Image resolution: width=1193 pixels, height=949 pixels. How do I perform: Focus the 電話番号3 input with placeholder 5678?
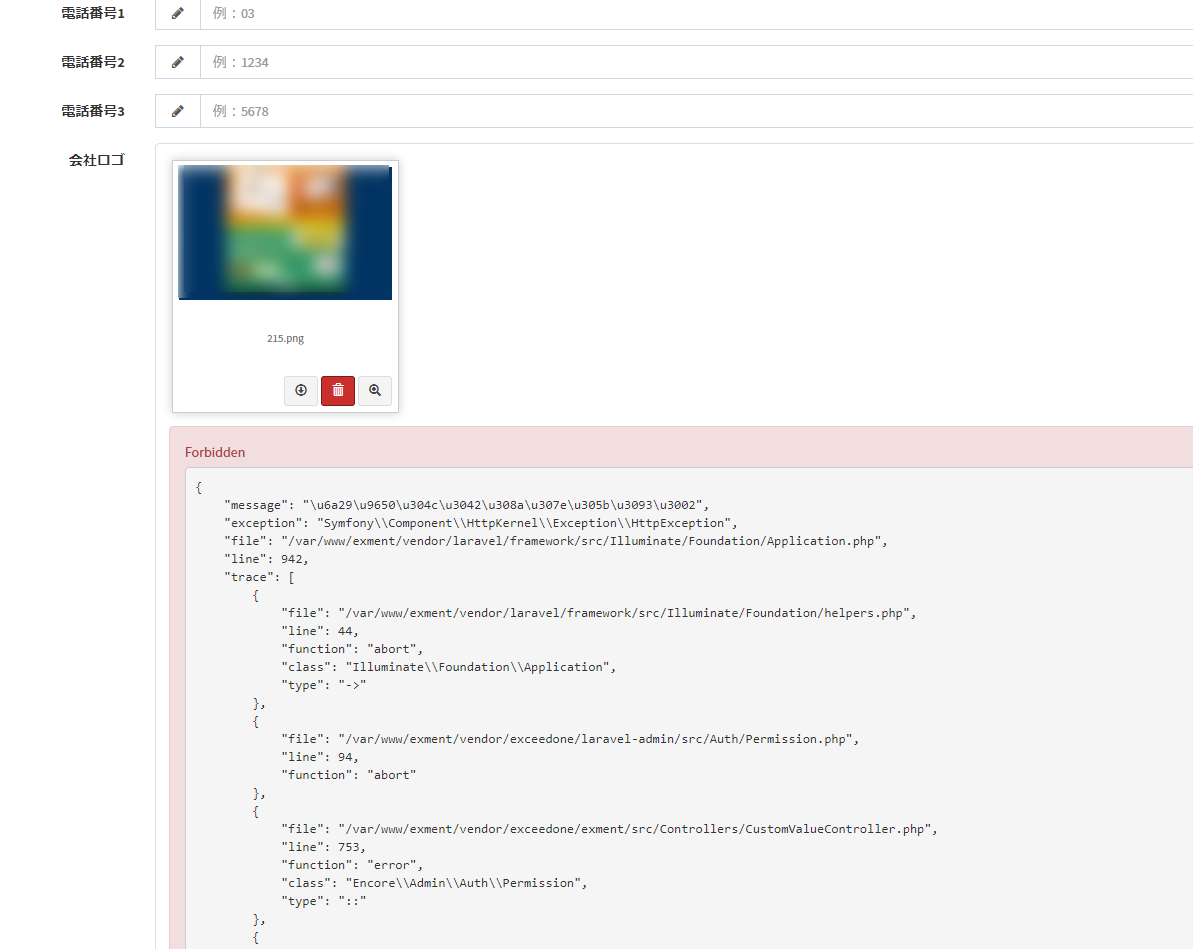tap(696, 111)
